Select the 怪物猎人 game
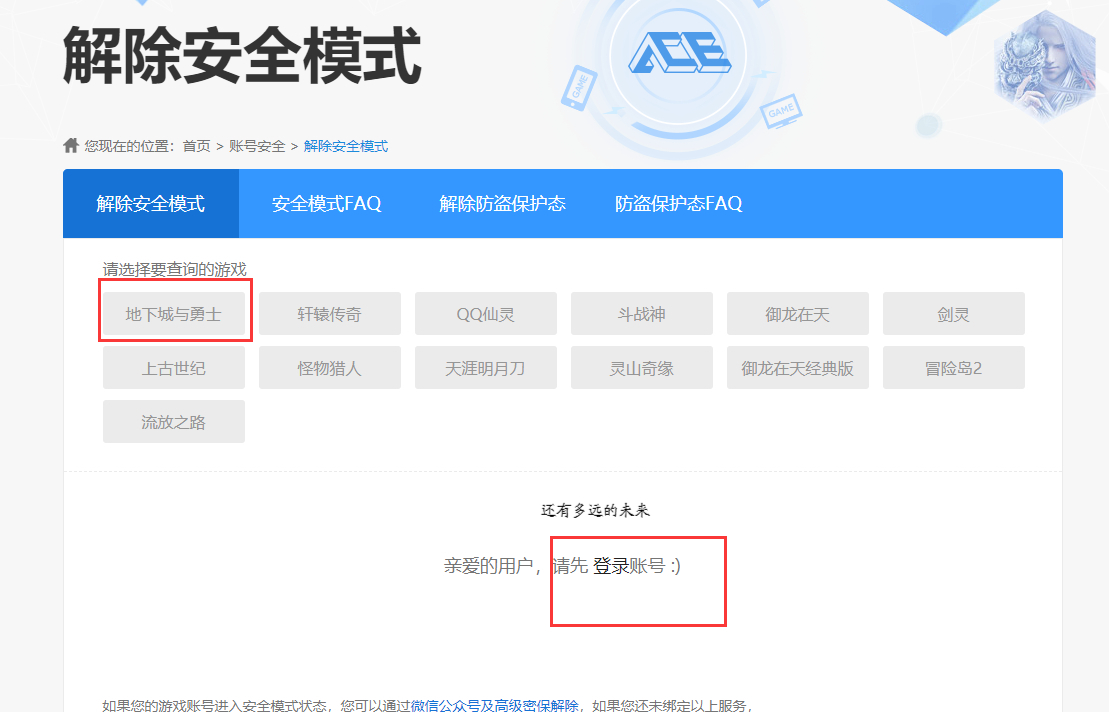 pyautogui.click(x=330, y=367)
